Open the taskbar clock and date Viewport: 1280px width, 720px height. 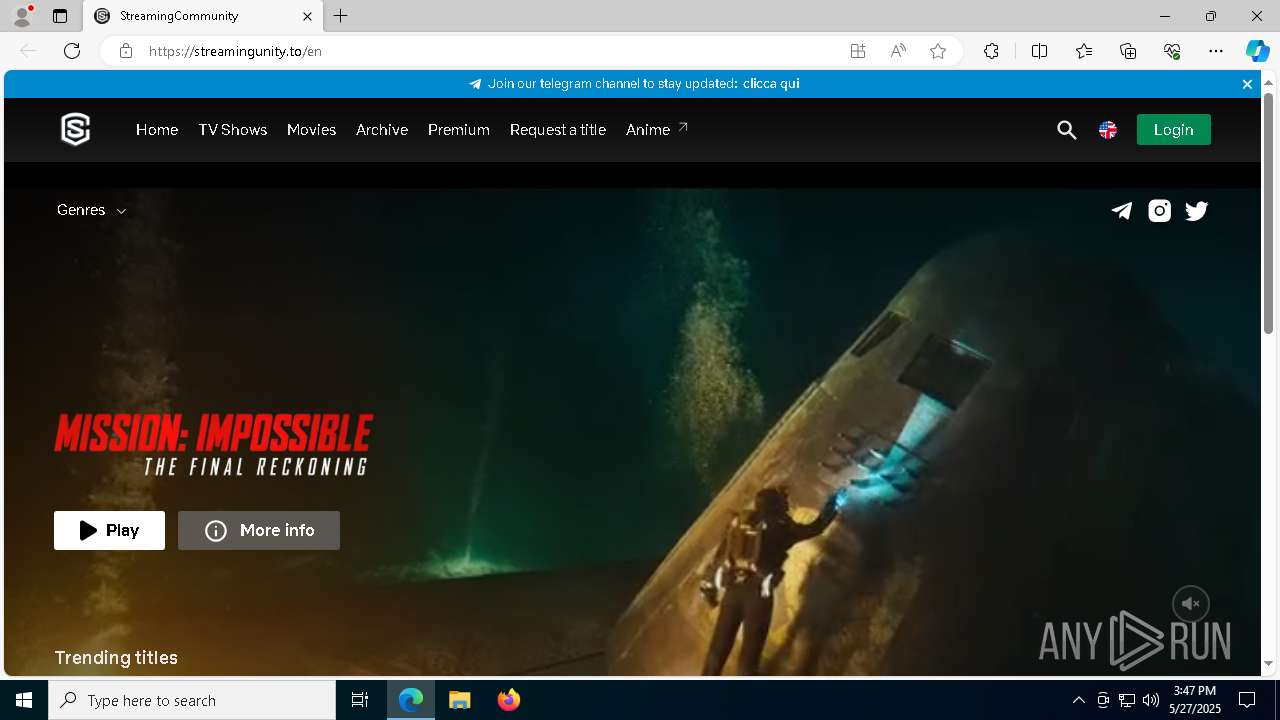pos(1195,700)
